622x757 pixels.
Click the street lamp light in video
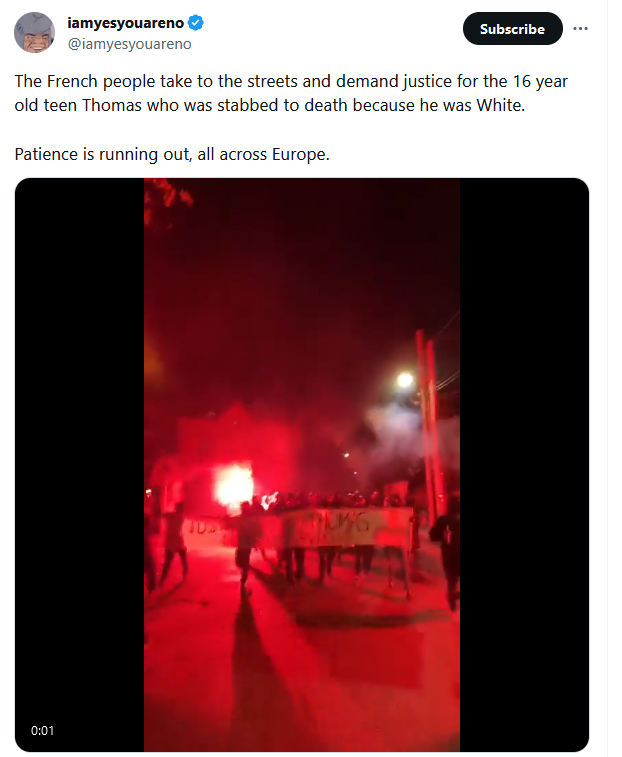[405, 380]
